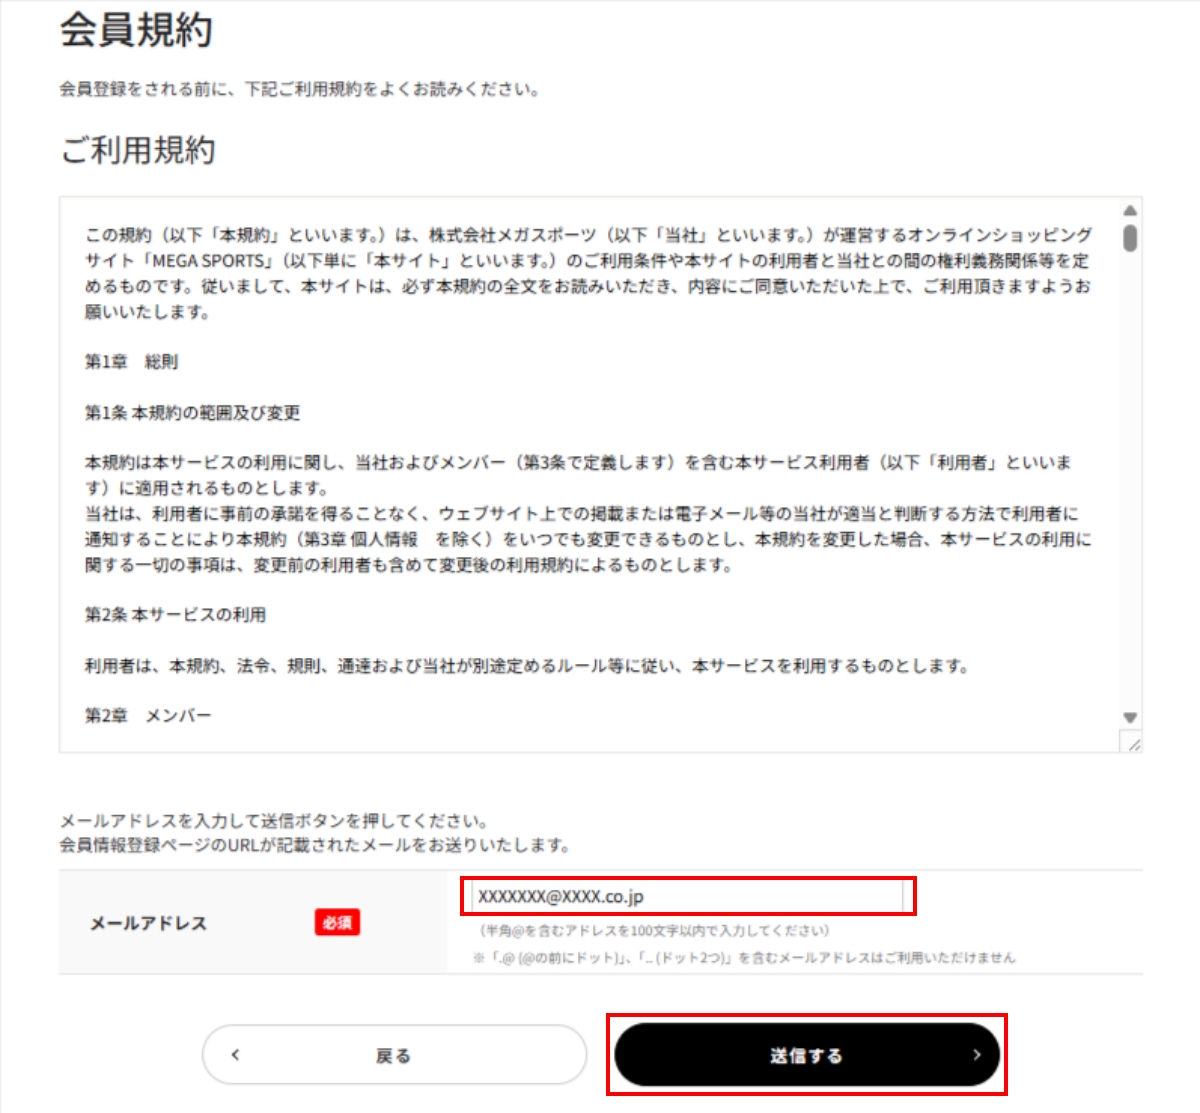Click the ご利用規約 section heading

pyautogui.click(x=138, y=151)
